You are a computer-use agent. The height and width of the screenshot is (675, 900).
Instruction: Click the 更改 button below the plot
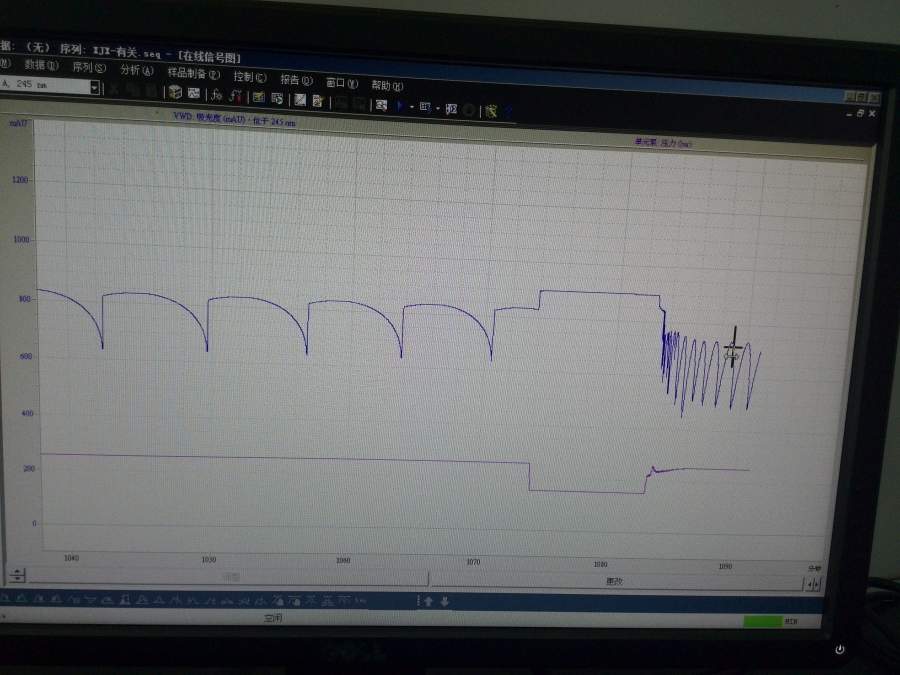615,581
